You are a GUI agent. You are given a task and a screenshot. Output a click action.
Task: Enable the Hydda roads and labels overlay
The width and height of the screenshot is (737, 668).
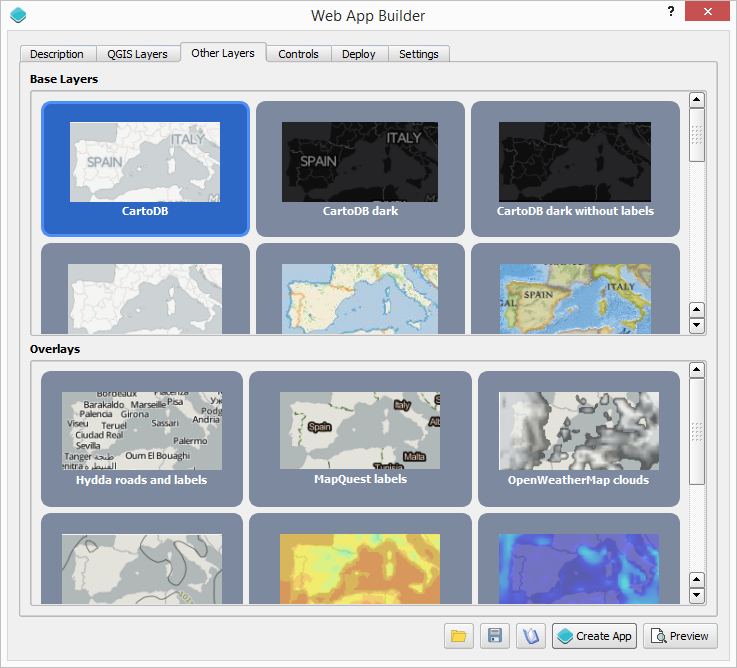(x=141, y=438)
